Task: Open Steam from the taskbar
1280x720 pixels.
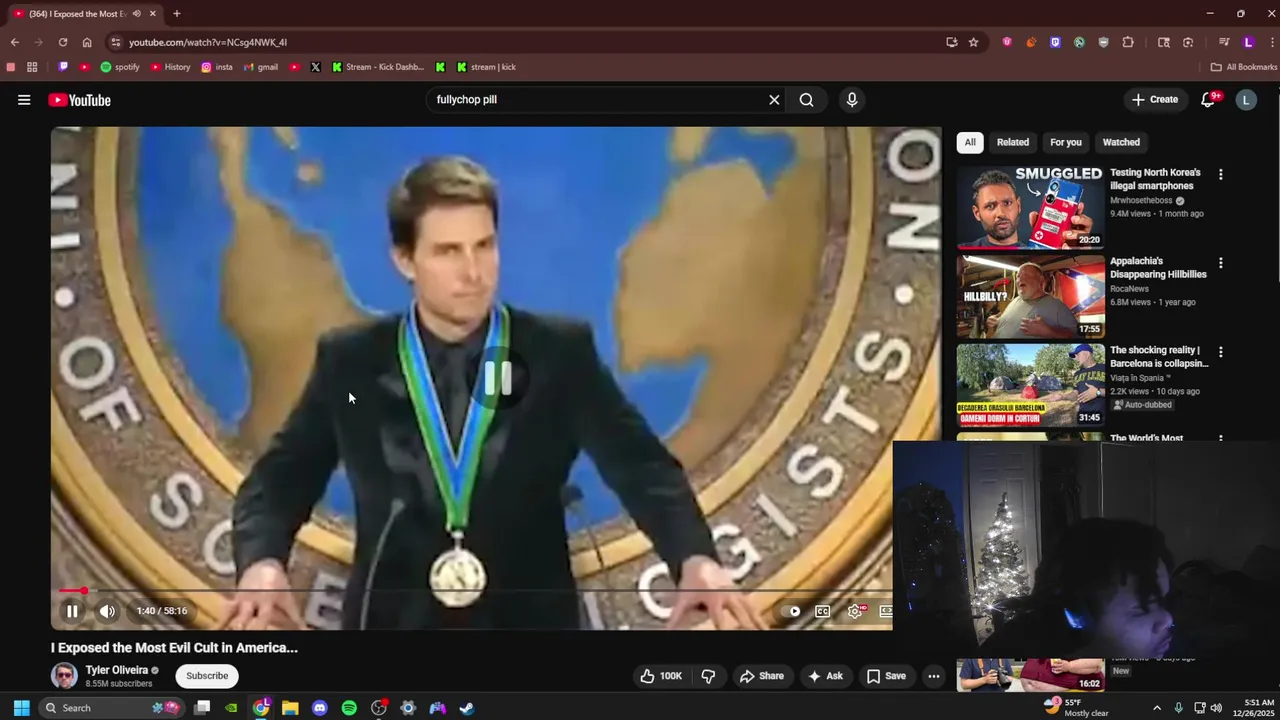Action: click(466, 708)
